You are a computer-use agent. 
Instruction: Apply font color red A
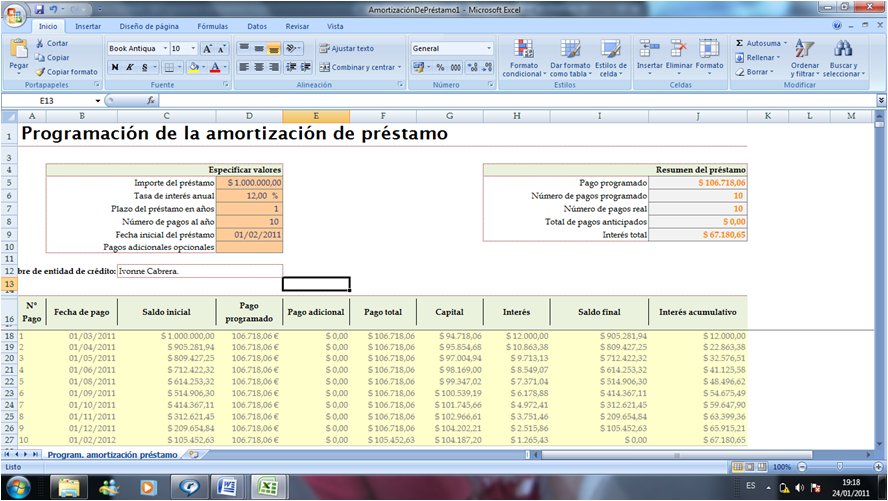(x=215, y=67)
